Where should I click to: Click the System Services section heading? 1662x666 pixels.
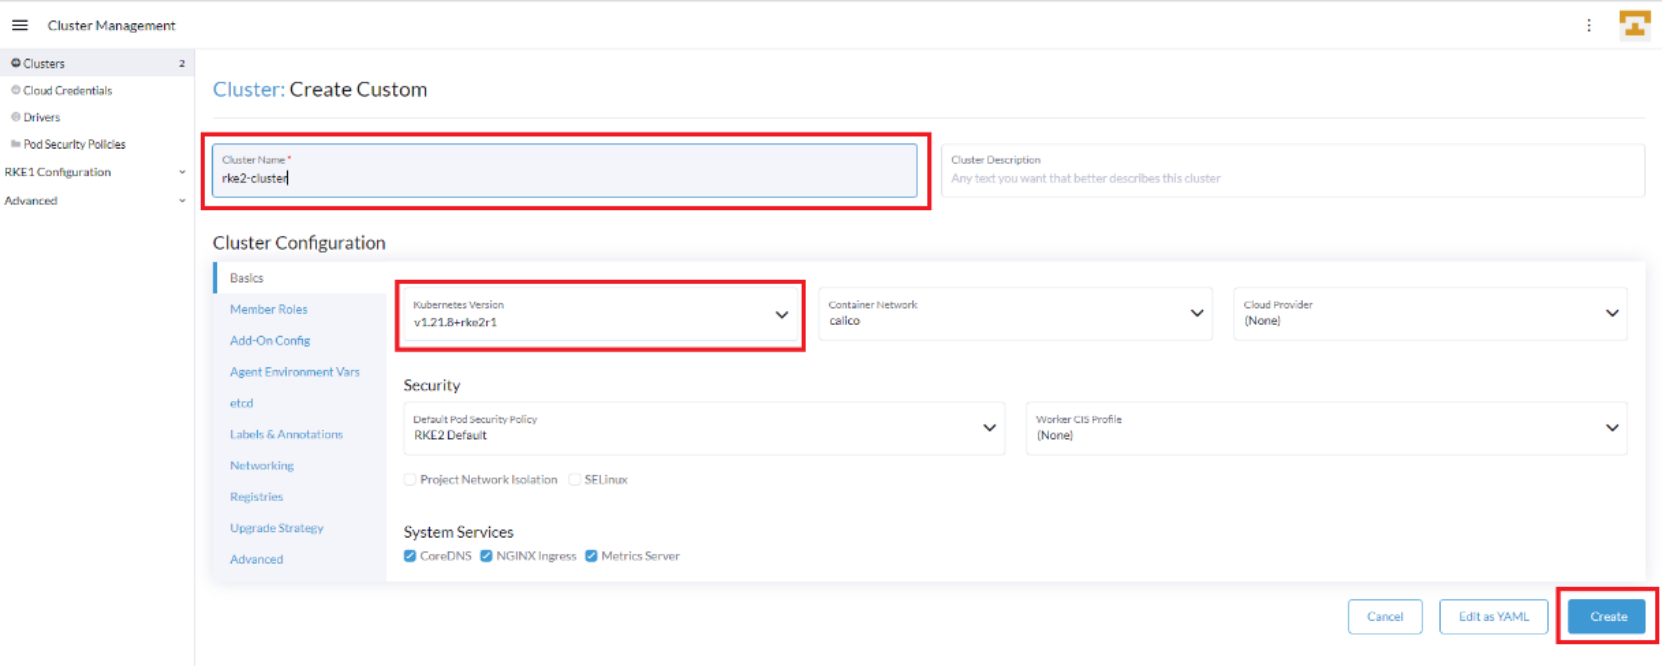(458, 532)
